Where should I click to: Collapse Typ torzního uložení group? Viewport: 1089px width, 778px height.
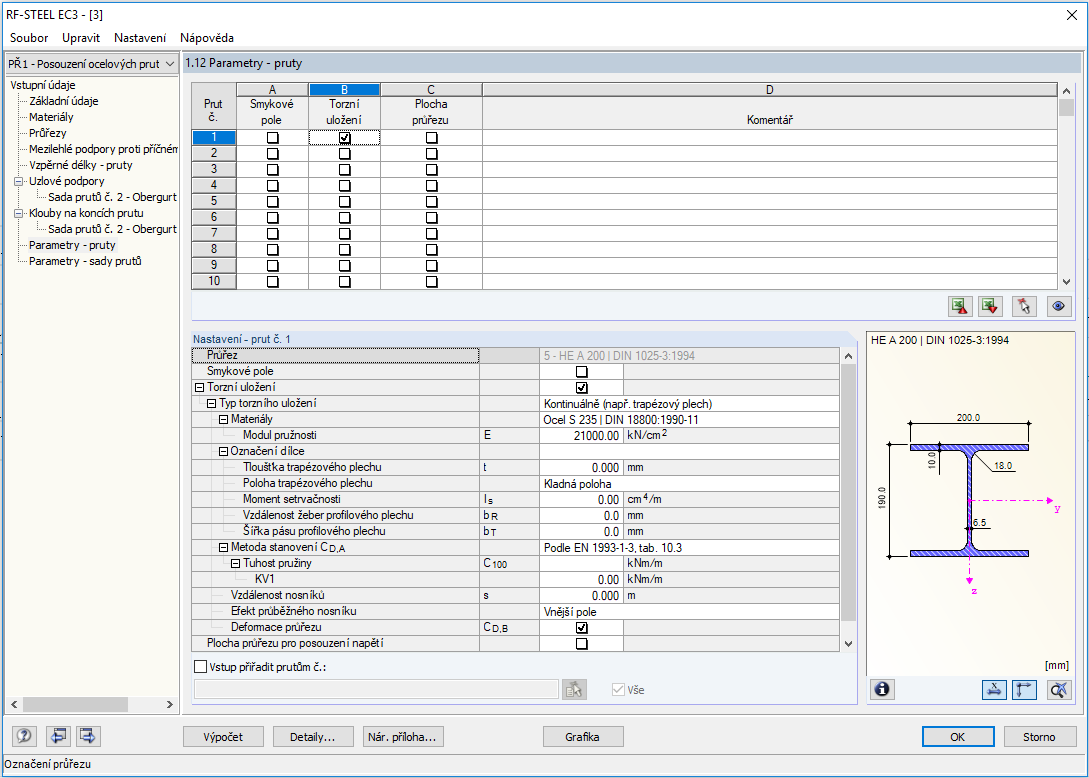pyautogui.click(x=211, y=404)
